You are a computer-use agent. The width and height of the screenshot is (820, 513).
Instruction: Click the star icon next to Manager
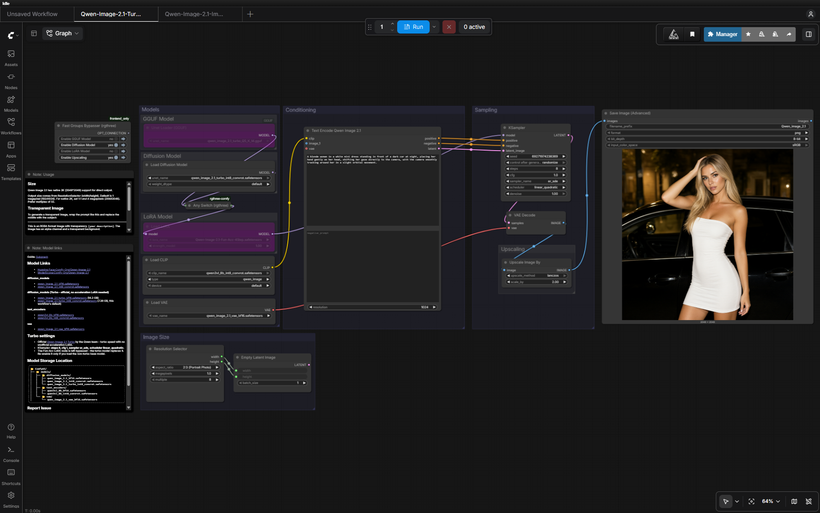tap(748, 34)
